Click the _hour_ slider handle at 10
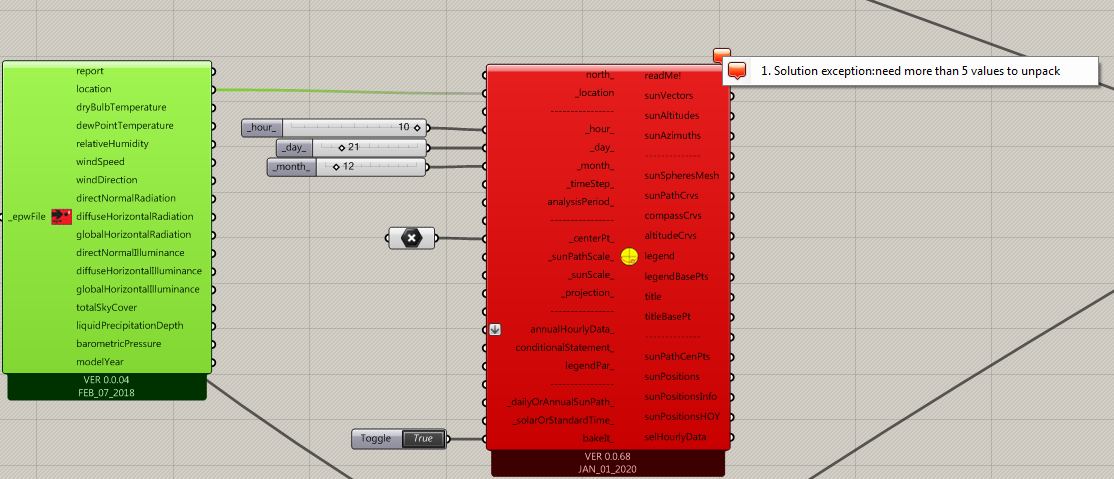 point(417,128)
